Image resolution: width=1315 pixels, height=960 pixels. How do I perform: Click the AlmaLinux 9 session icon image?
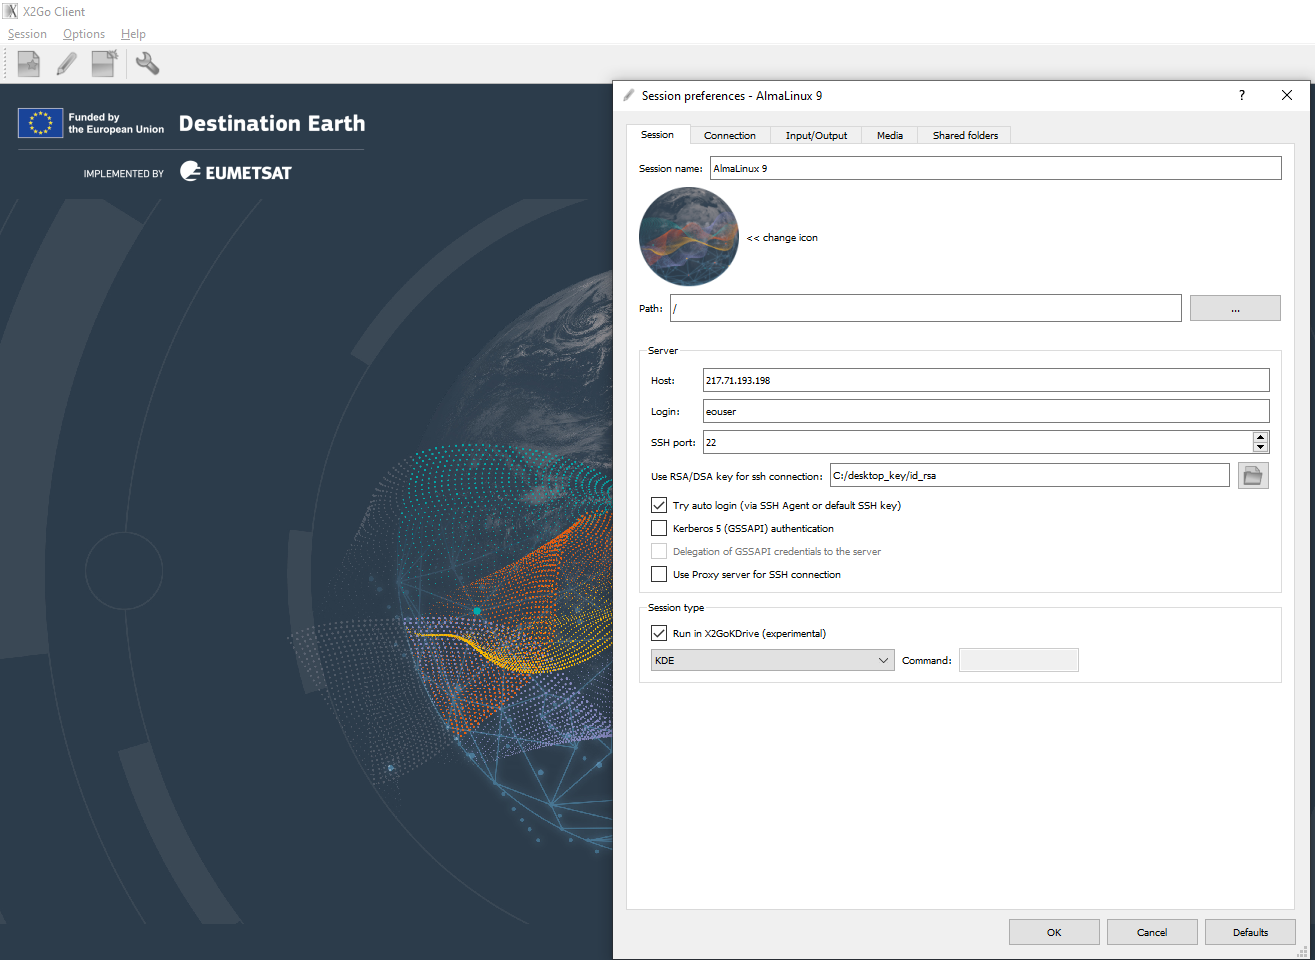pos(689,237)
